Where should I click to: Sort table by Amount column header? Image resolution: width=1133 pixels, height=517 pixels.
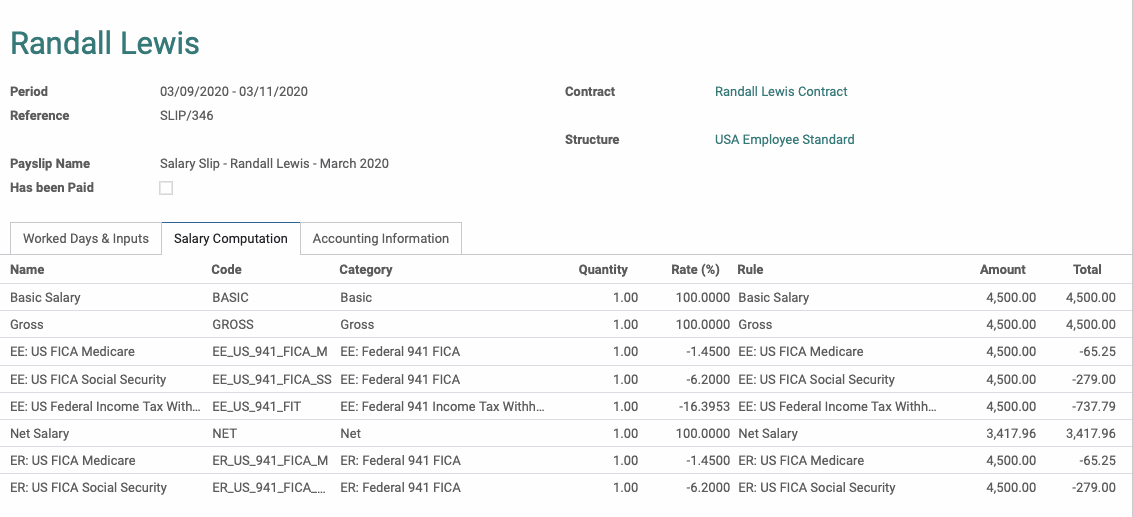point(1003,270)
